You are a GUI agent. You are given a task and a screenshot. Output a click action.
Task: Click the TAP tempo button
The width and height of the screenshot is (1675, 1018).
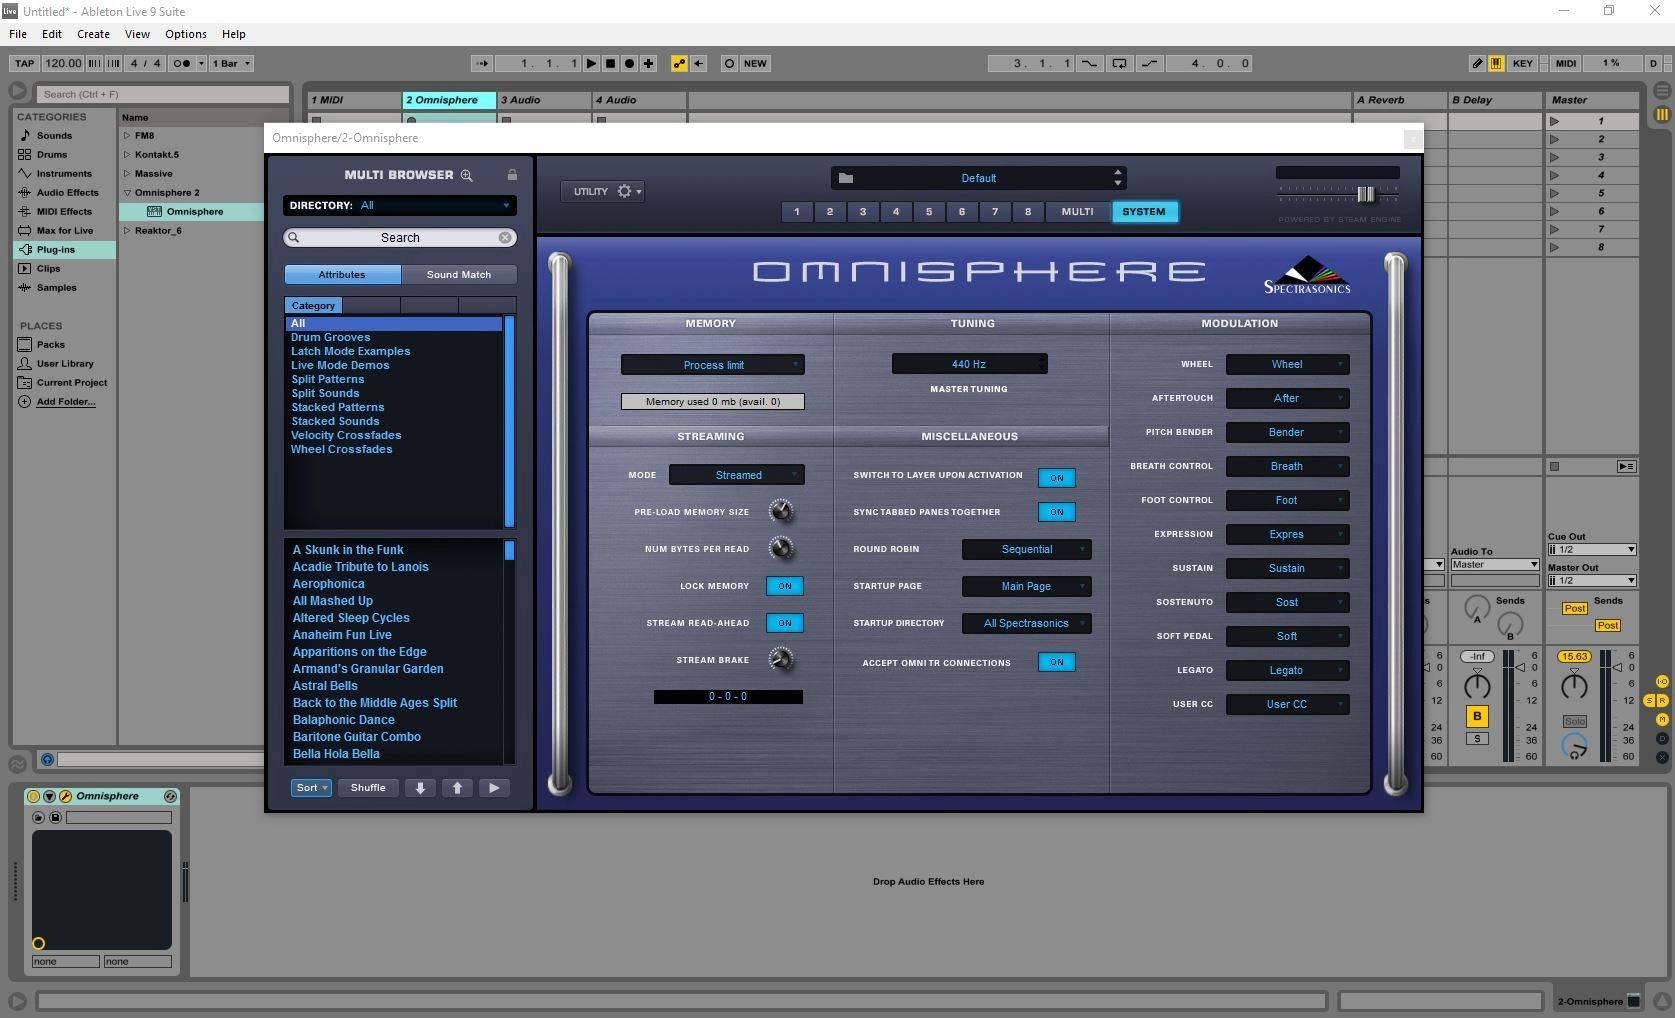click(25, 63)
